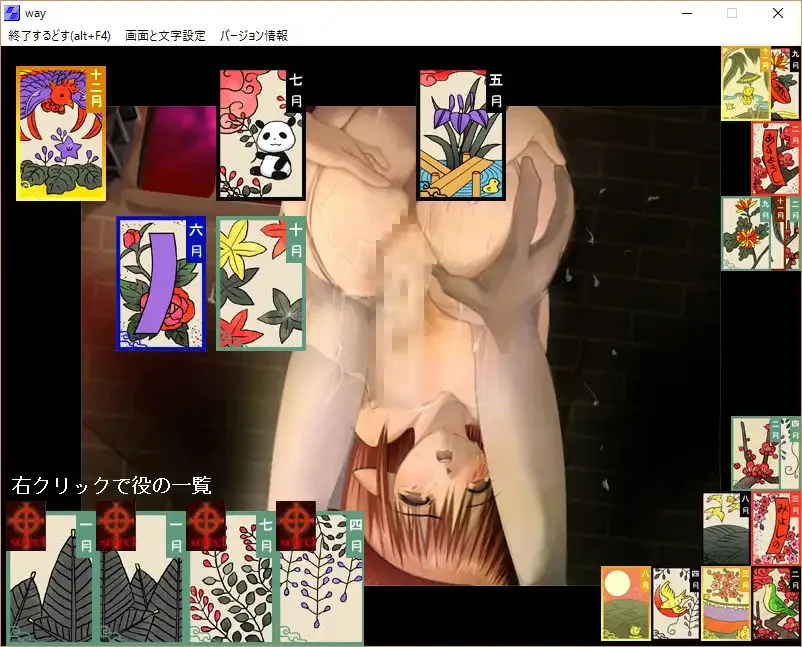This screenshot has width=802, height=647.
Task: Select the December phoenix card on the field
Action: pyautogui.click(x=60, y=133)
